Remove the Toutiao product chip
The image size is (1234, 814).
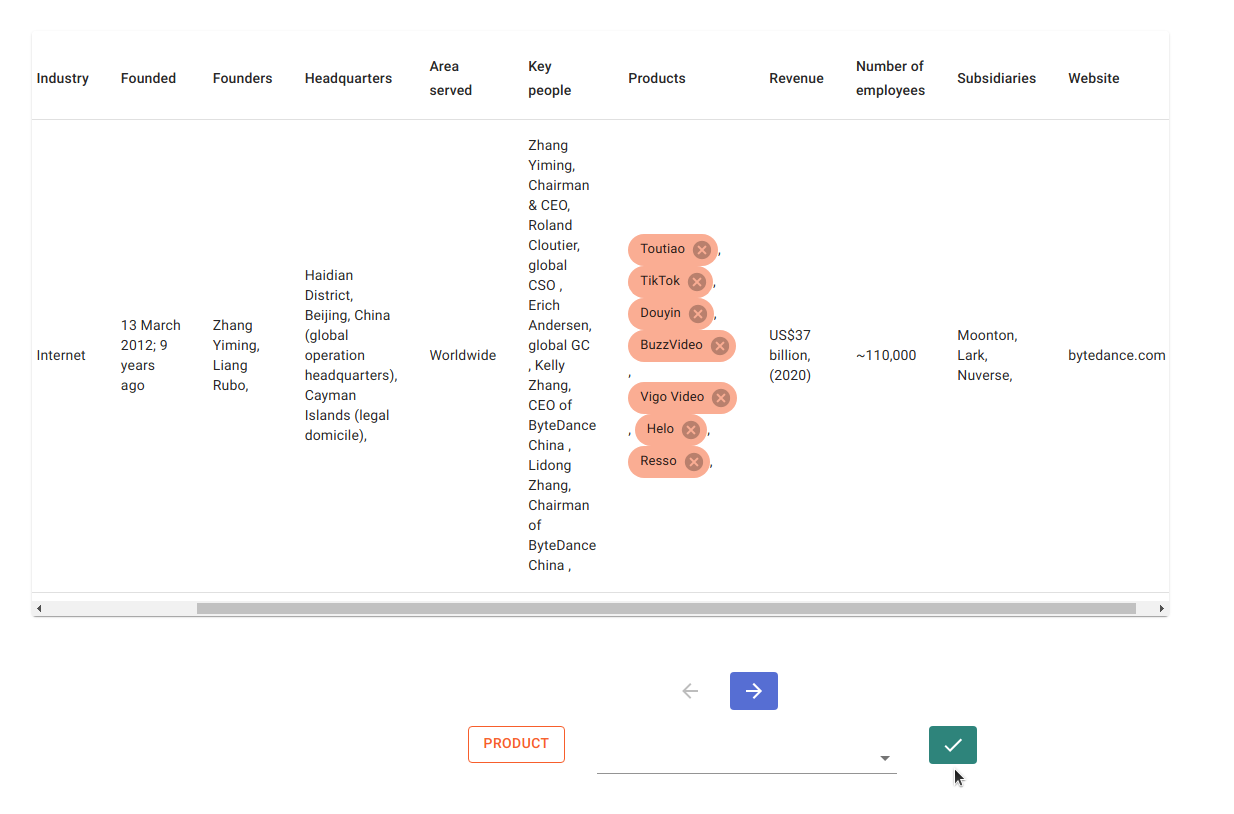click(x=702, y=250)
